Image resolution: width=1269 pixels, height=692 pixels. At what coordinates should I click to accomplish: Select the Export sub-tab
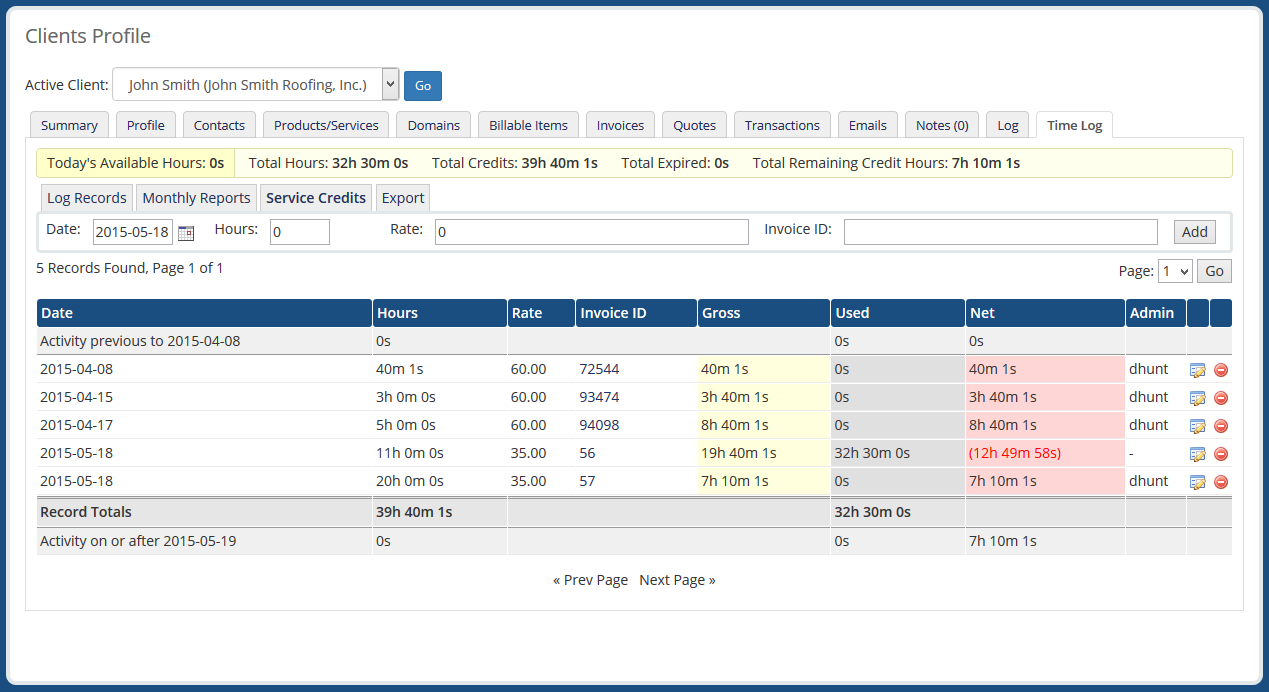pyautogui.click(x=402, y=197)
